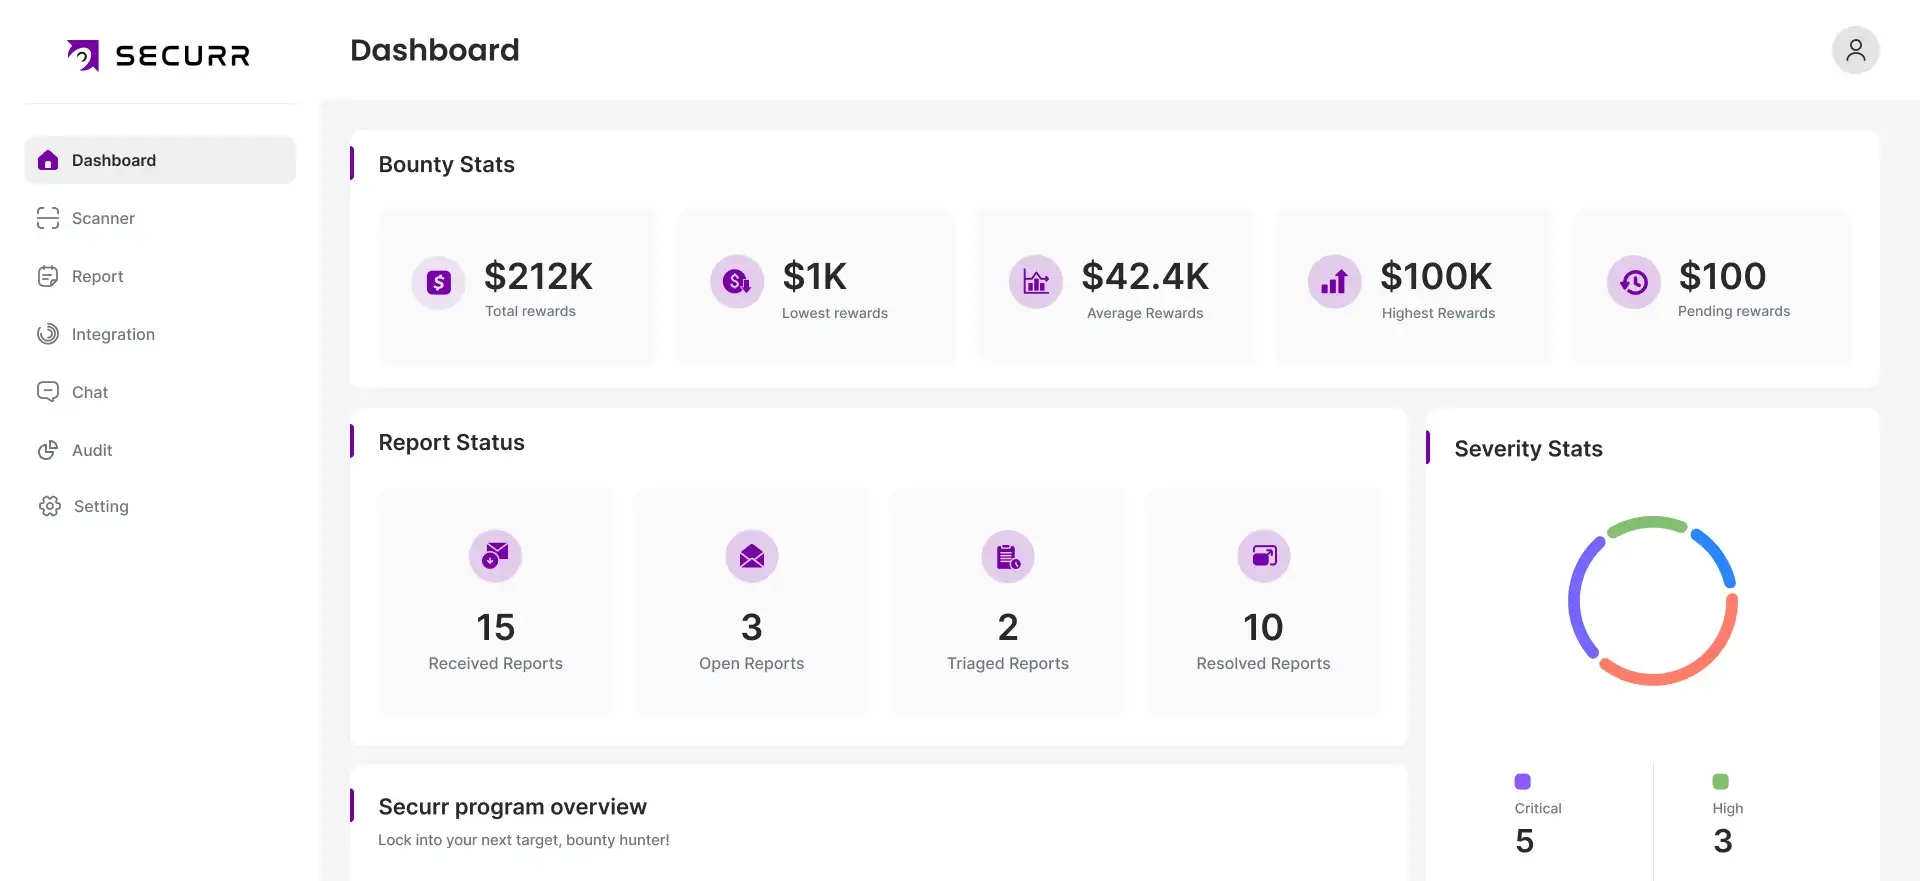
Task: Click the purple Critical severity swatch
Action: (1522, 781)
